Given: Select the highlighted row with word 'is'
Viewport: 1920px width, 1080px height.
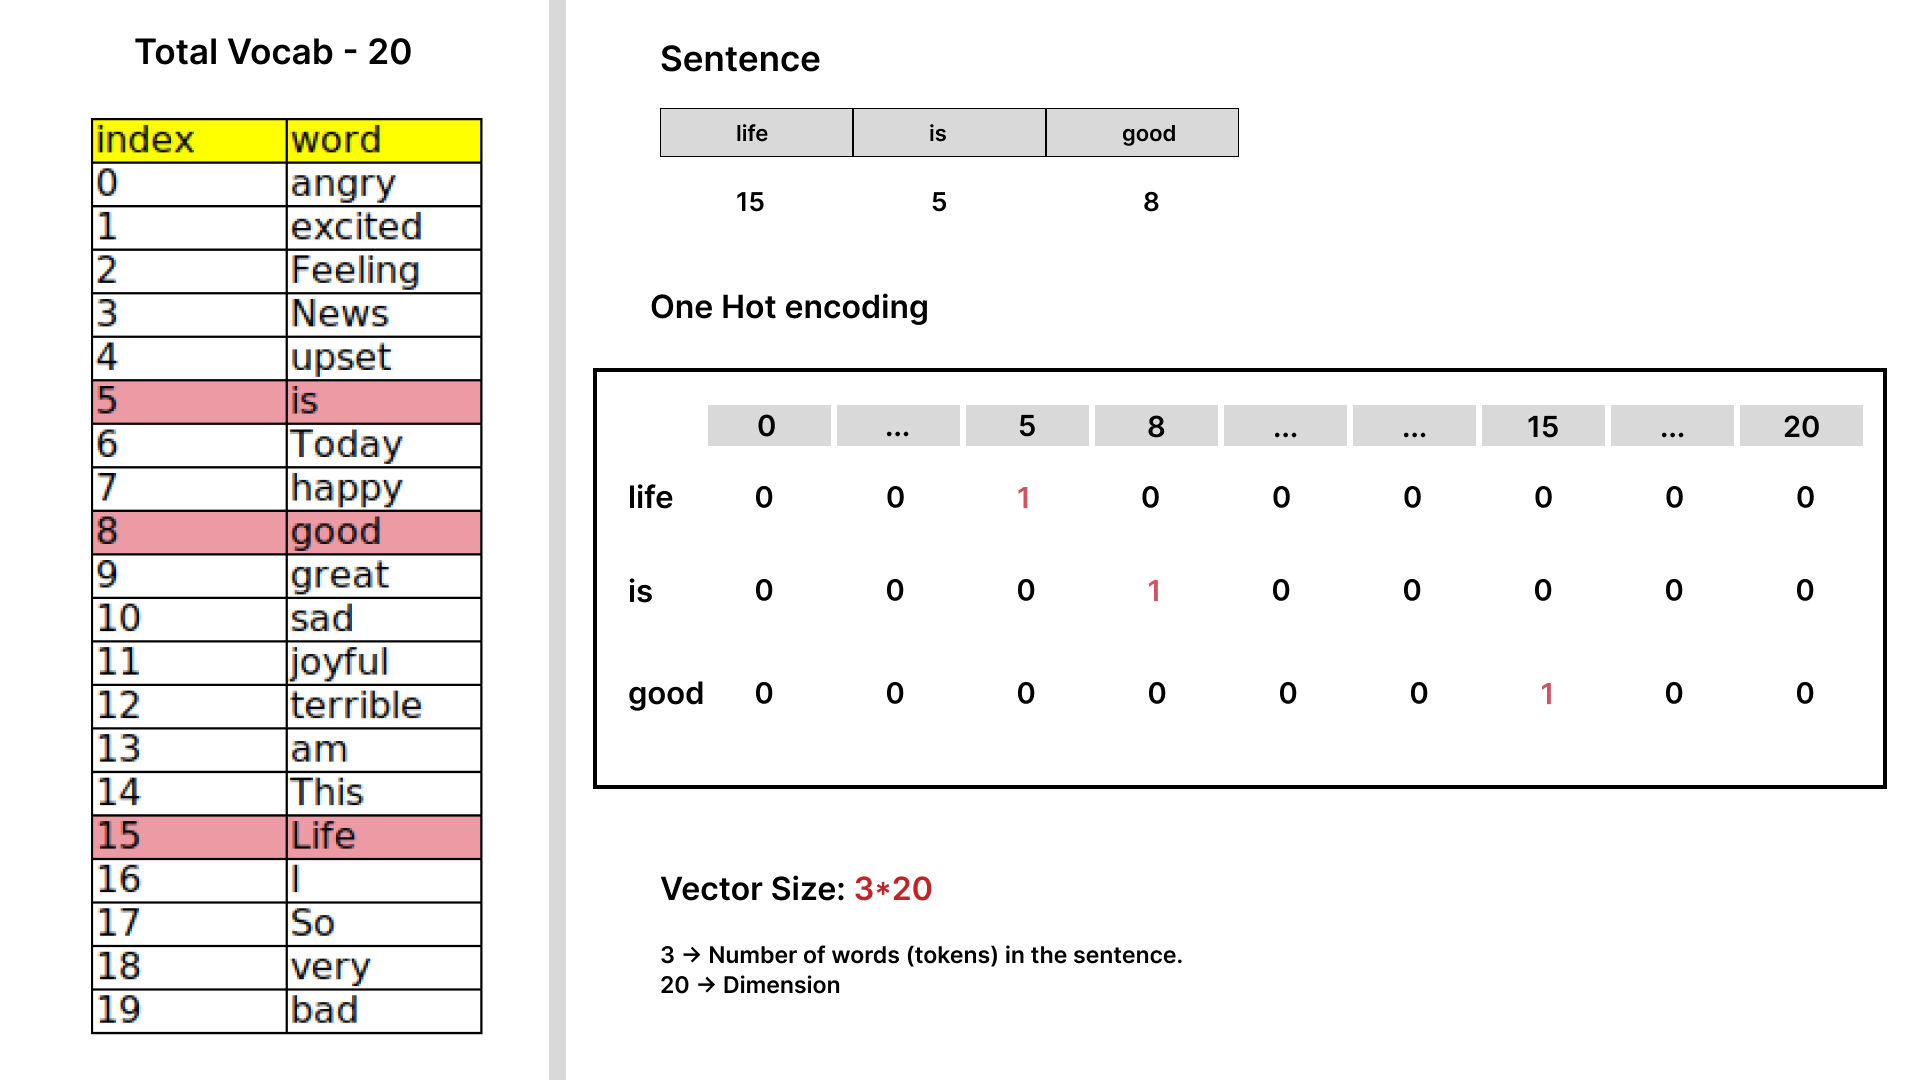Looking at the screenshot, I should (x=287, y=401).
